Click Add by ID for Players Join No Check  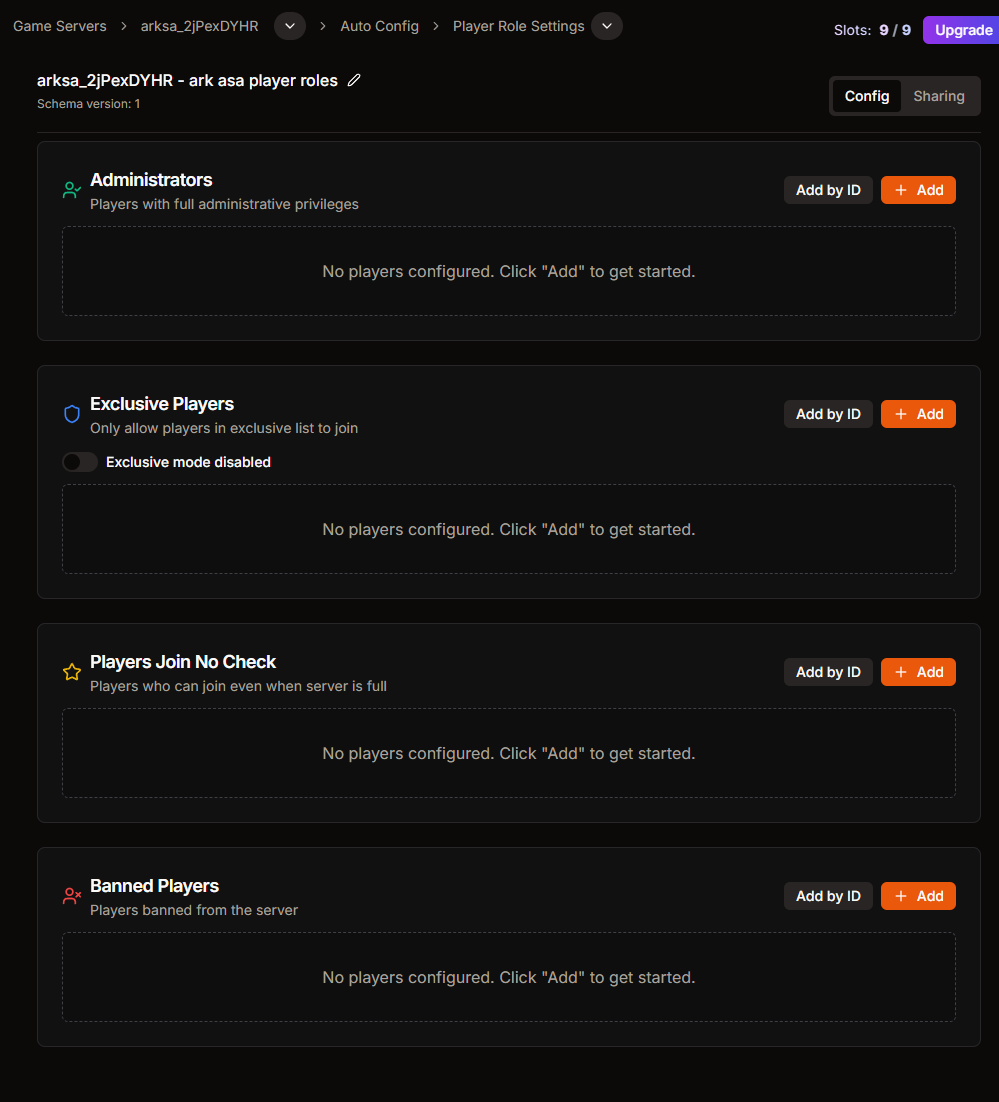828,672
